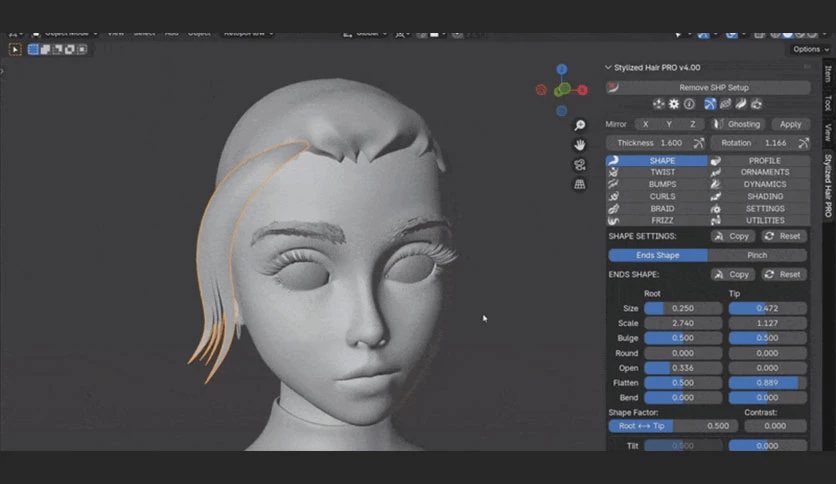This screenshot has width=836, height=484.
Task: Open the TWIST category
Action: coord(657,172)
